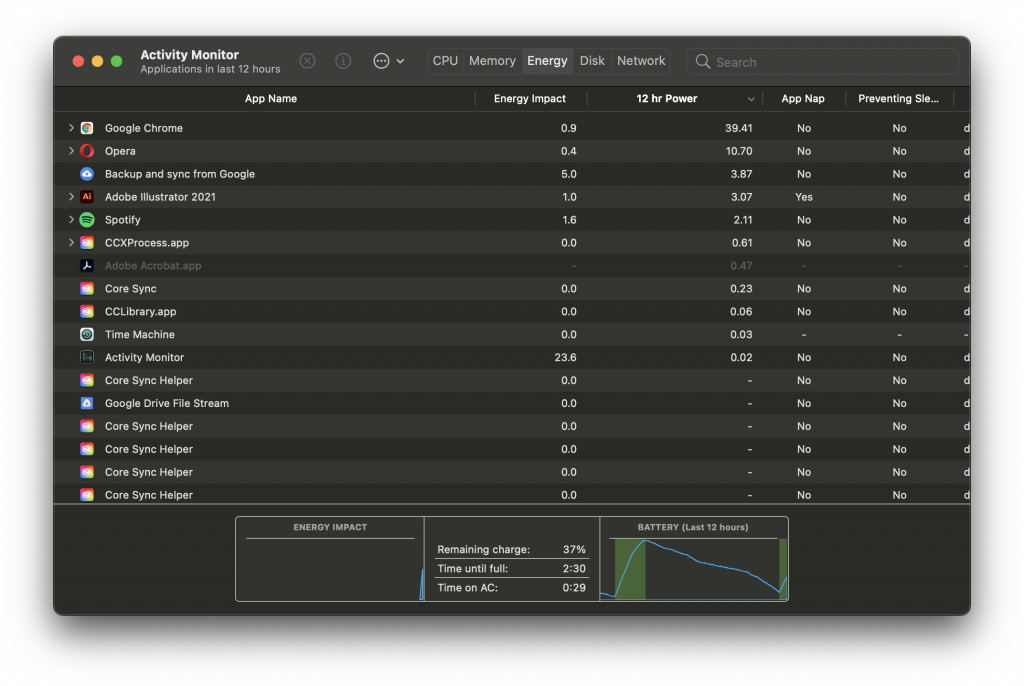Select the Google Drive File Stream row
The width and height of the screenshot is (1024, 686).
click(511, 403)
